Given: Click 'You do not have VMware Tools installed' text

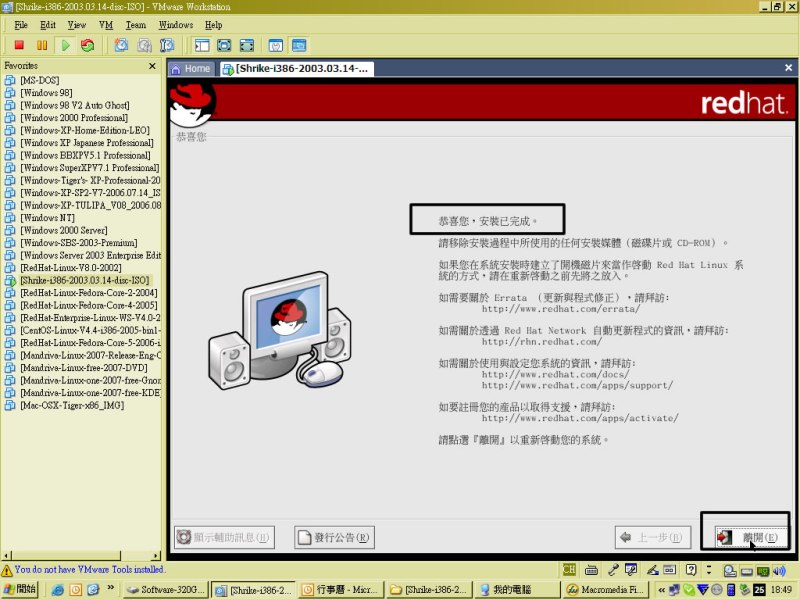Looking at the screenshot, I should pos(90,569).
